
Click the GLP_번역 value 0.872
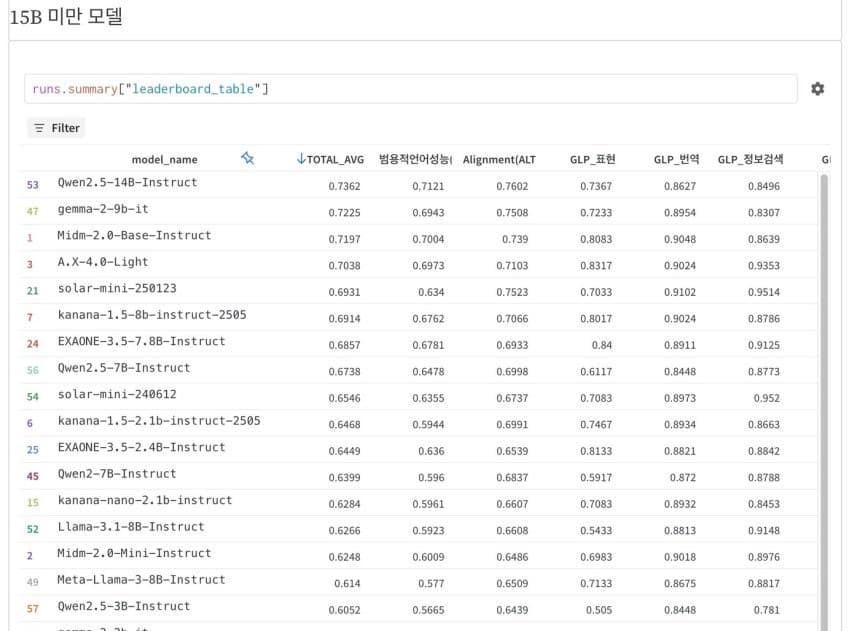[682, 478]
